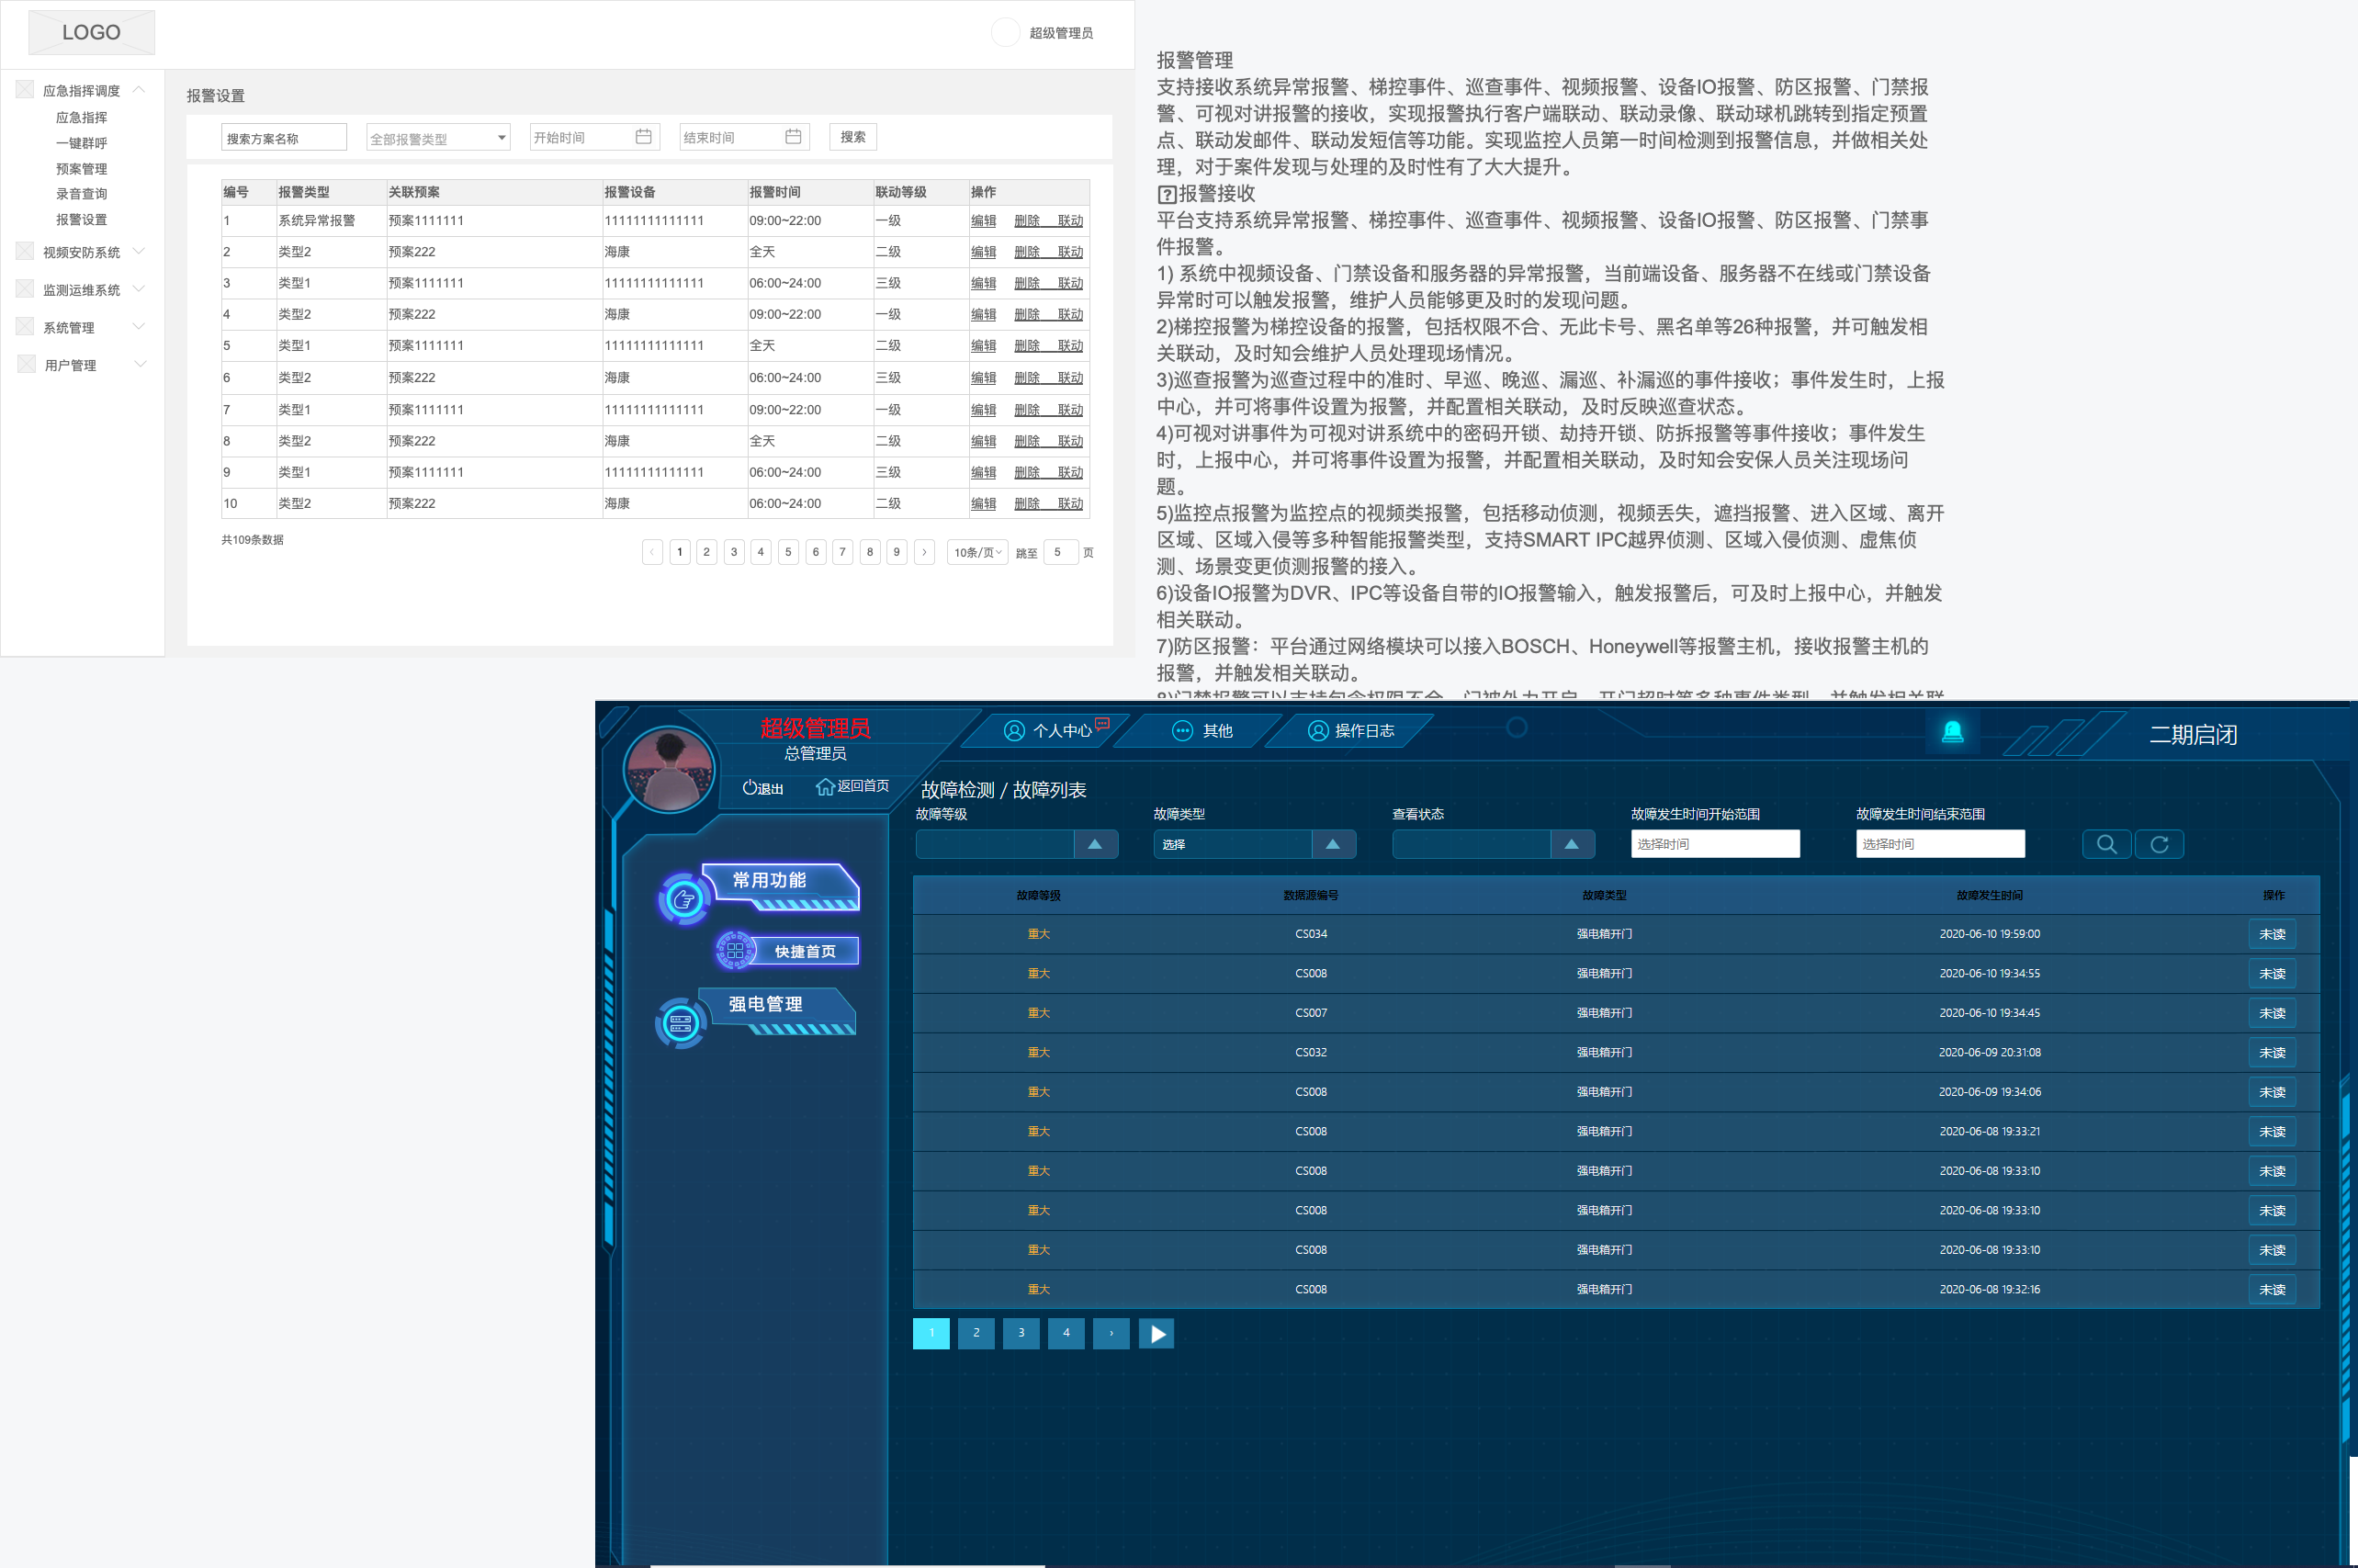
Task: Click 未读 button for CS032 fault row
Action: click(2272, 1052)
